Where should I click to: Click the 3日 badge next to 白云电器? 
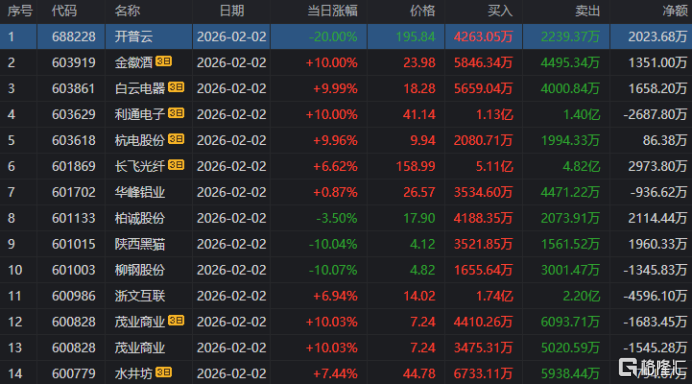click(x=176, y=87)
